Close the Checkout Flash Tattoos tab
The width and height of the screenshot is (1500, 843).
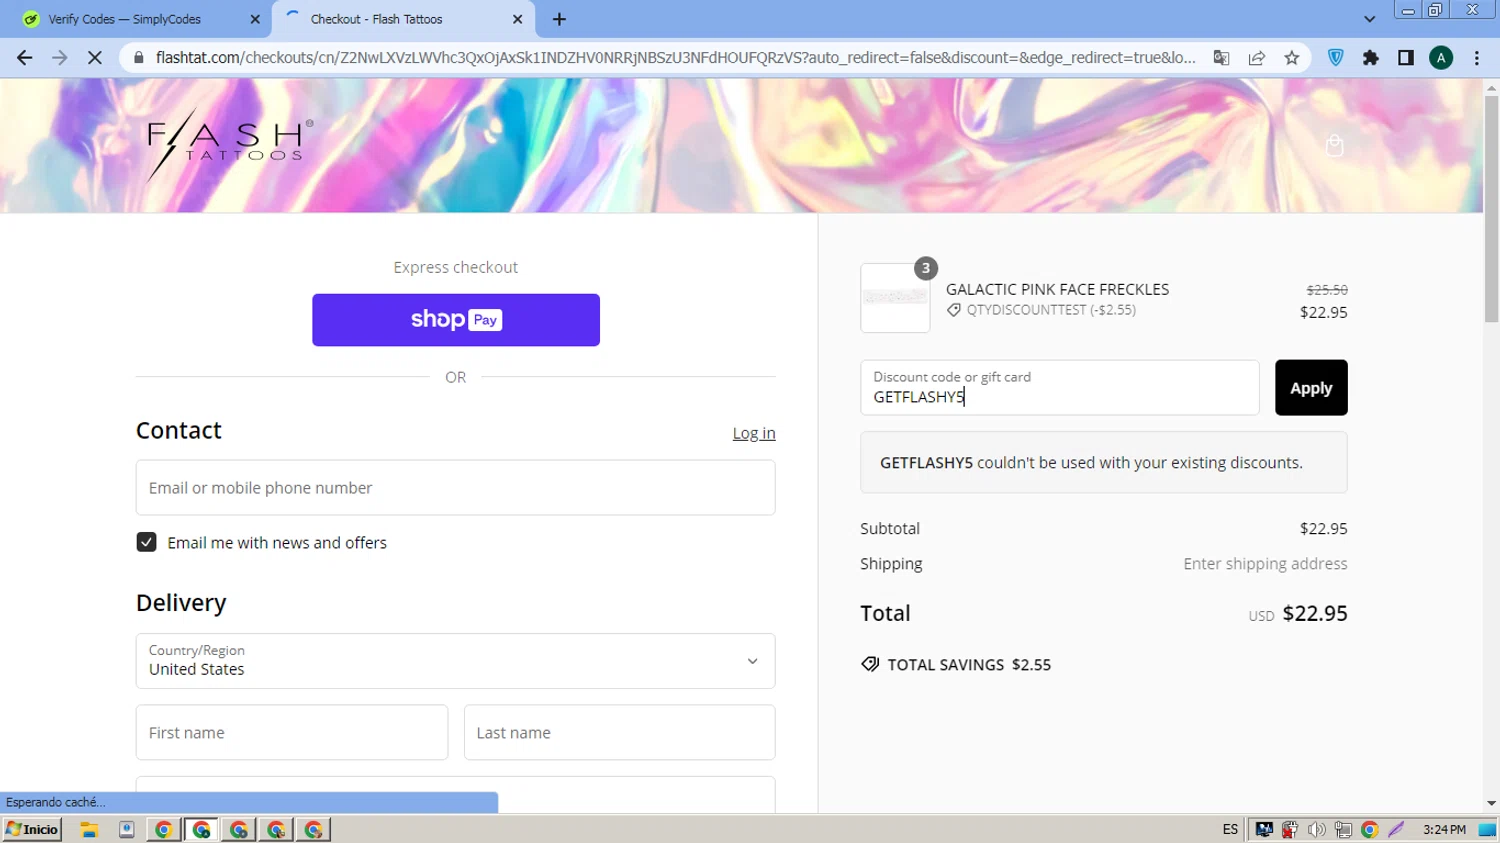[x=517, y=19]
